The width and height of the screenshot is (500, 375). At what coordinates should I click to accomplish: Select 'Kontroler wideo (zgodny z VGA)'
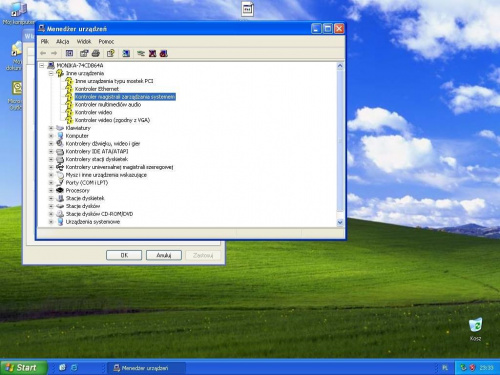[112, 120]
